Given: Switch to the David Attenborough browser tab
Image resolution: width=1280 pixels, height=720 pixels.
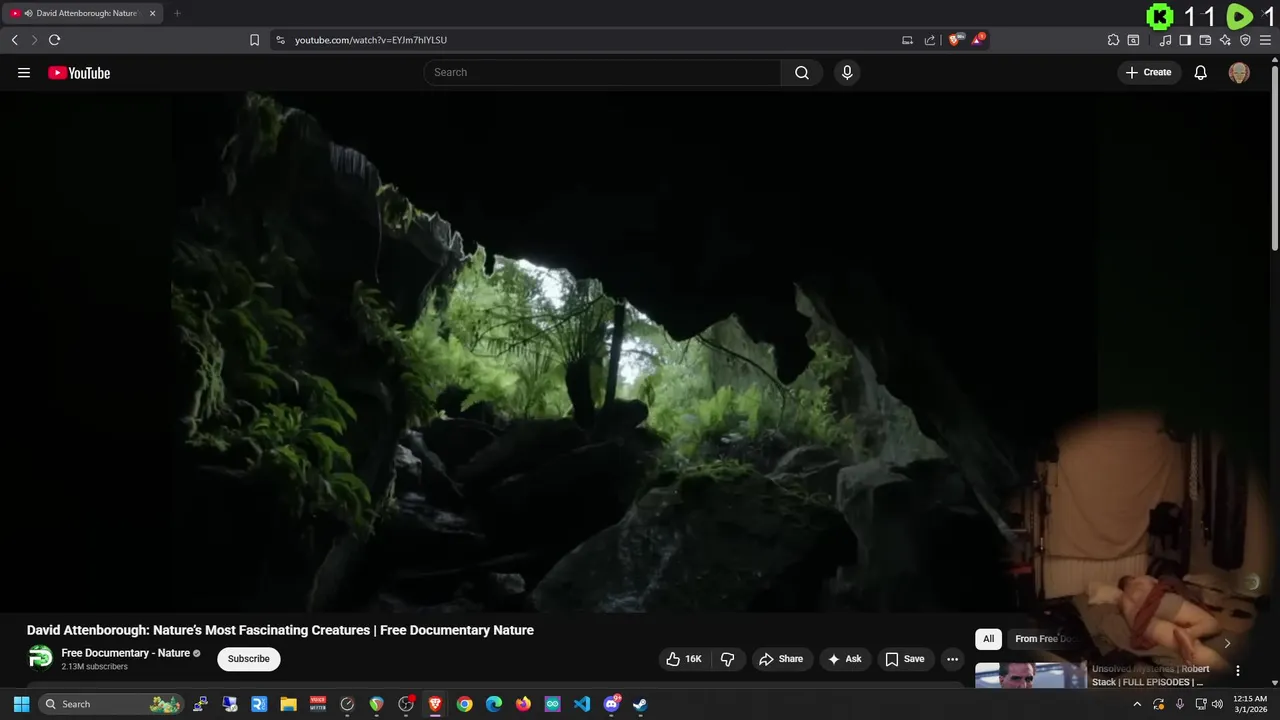Looking at the screenshot, I should coord(84,13).
